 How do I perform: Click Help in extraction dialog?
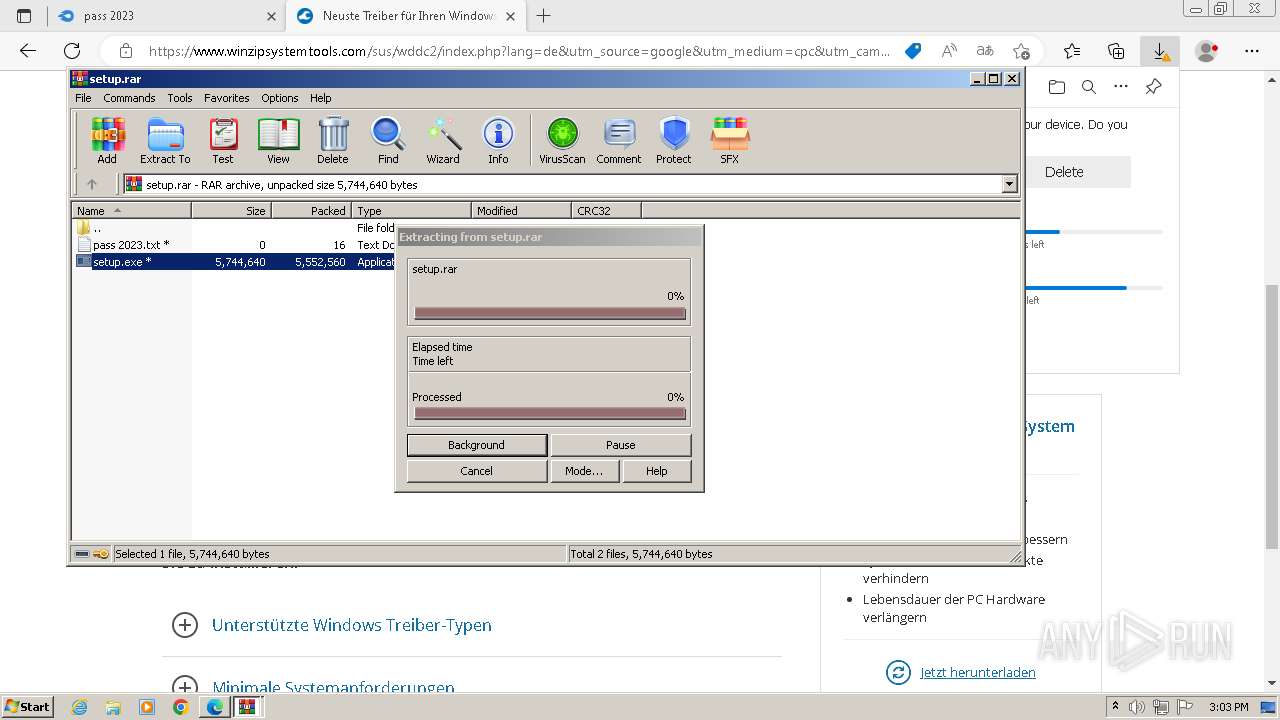coord(656,471)
